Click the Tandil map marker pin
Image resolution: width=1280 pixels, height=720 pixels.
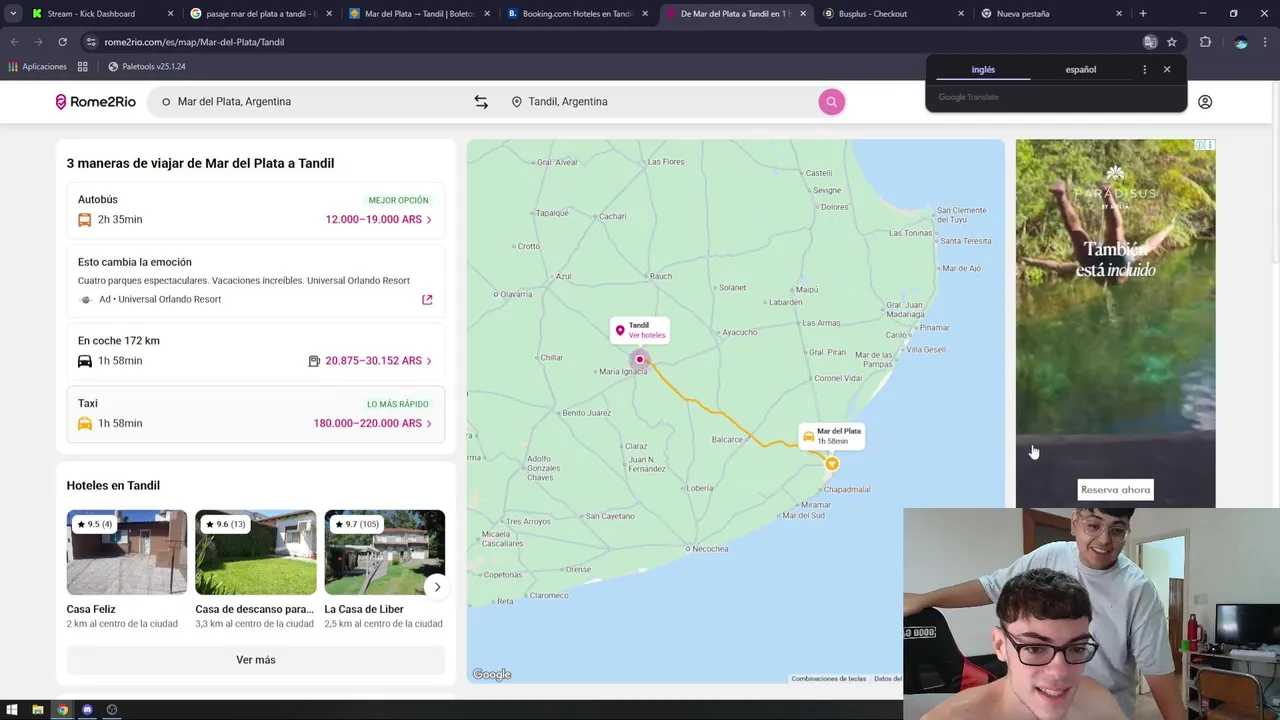(640, 359)
